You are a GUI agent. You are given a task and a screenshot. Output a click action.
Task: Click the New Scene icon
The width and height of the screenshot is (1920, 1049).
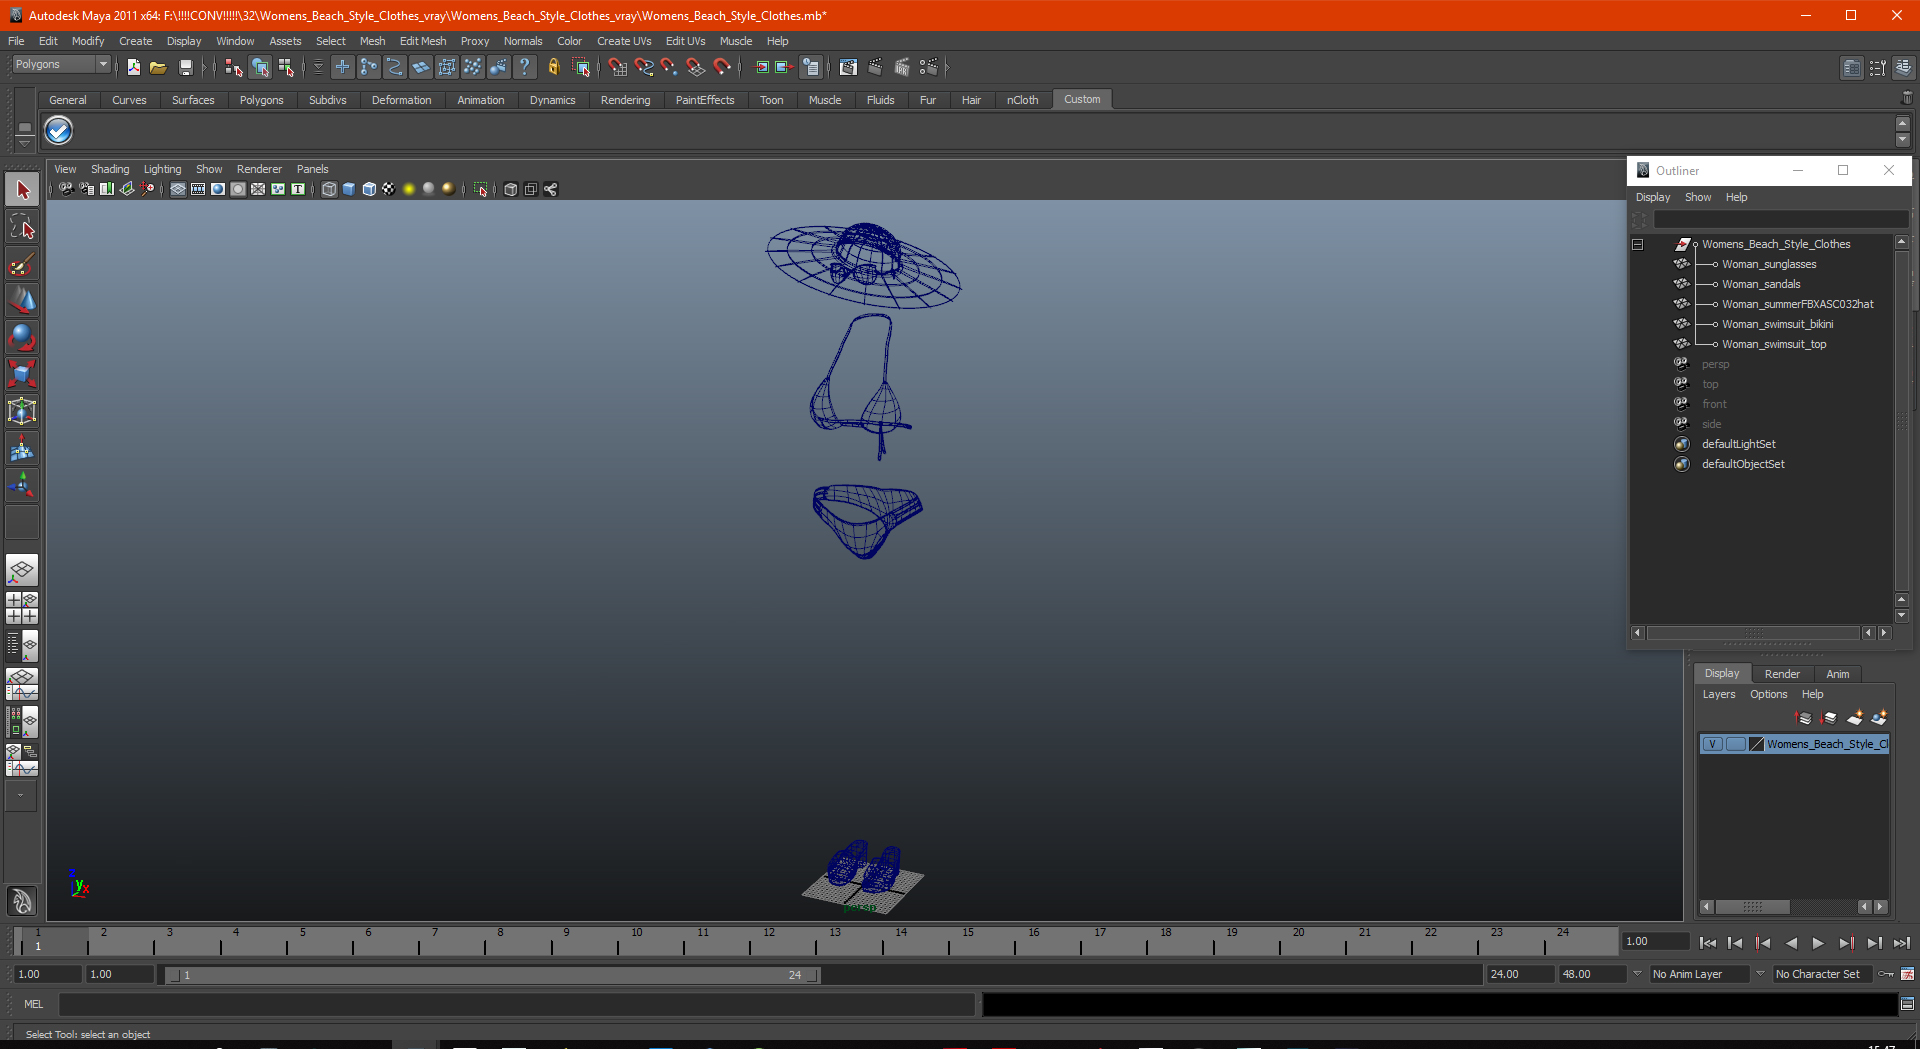point(133,67)
